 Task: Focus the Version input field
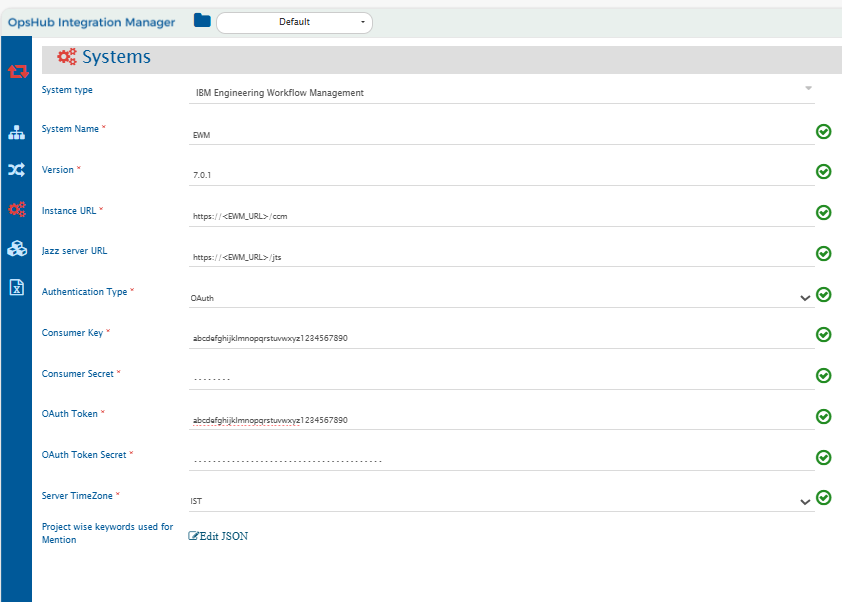(500, 174)
